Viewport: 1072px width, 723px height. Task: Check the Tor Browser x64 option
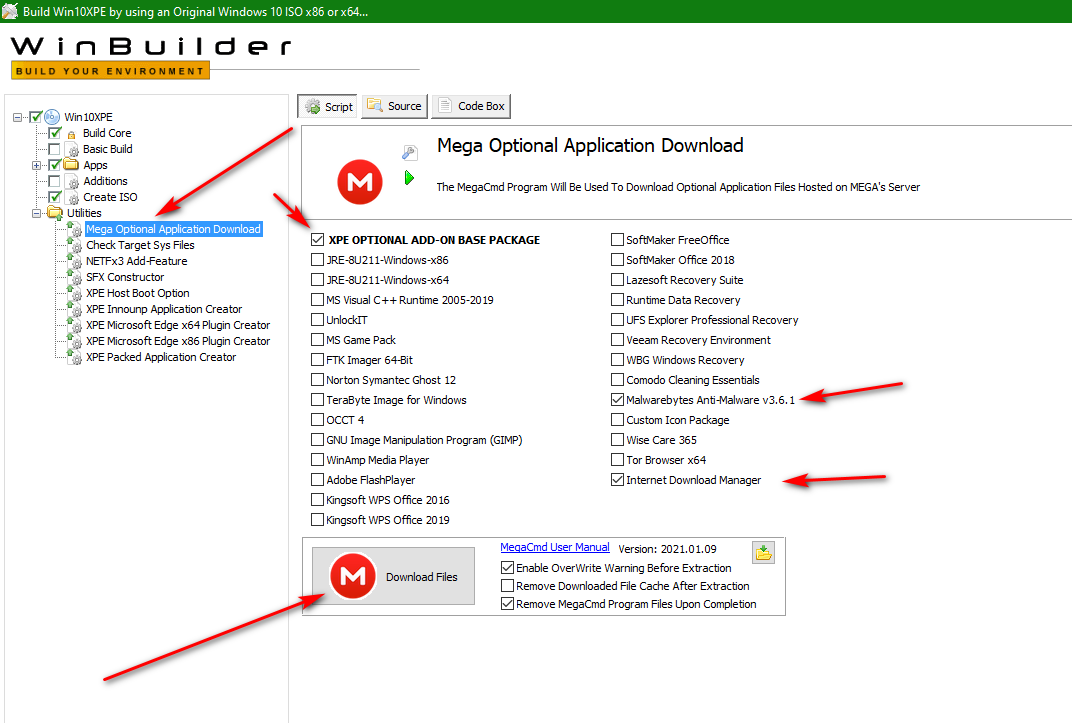click(617, 460)
